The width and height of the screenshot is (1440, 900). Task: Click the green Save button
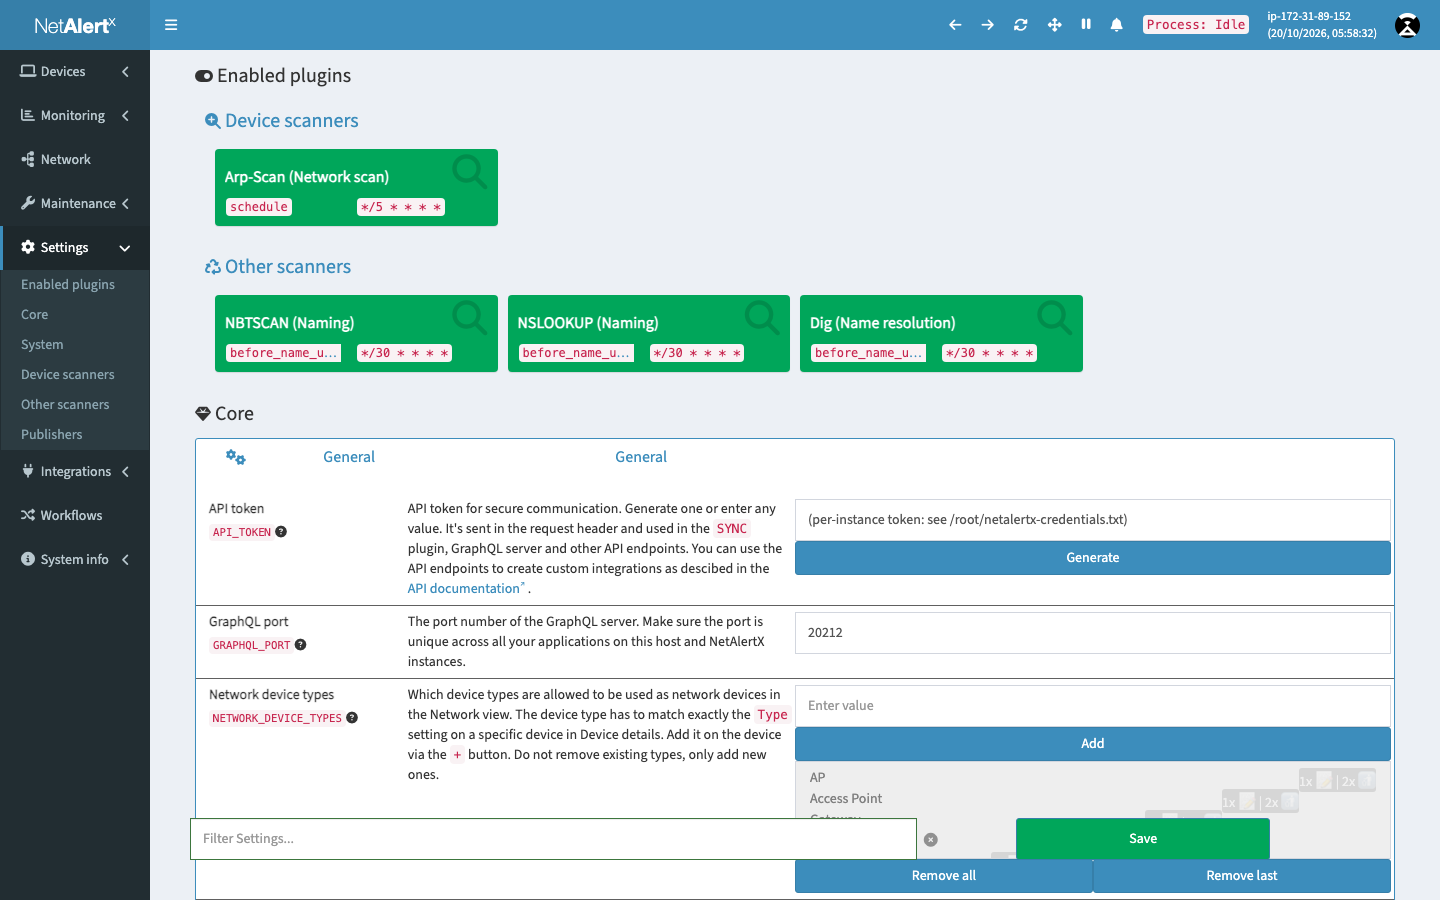click(1143, 839)
